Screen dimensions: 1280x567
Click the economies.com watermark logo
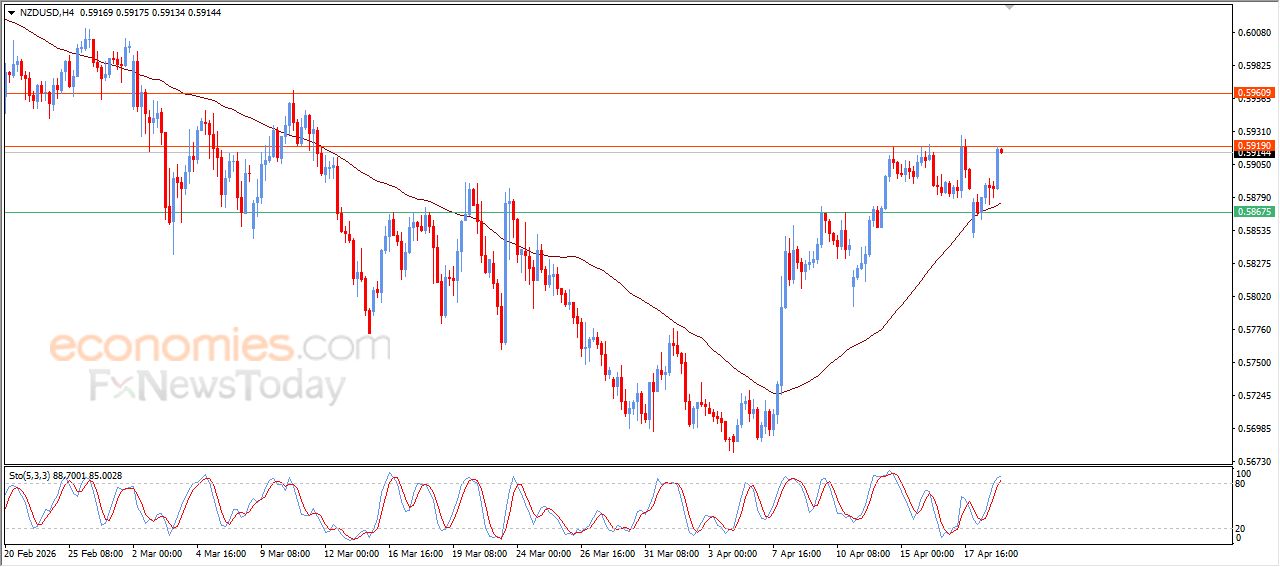(x=219, y=347)
